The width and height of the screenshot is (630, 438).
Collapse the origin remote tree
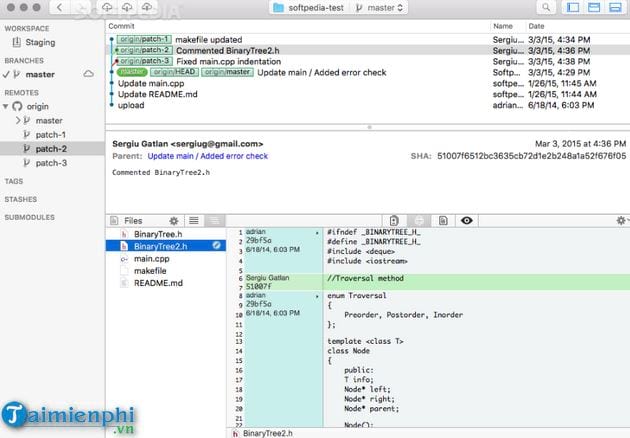(x=7, y=105)
